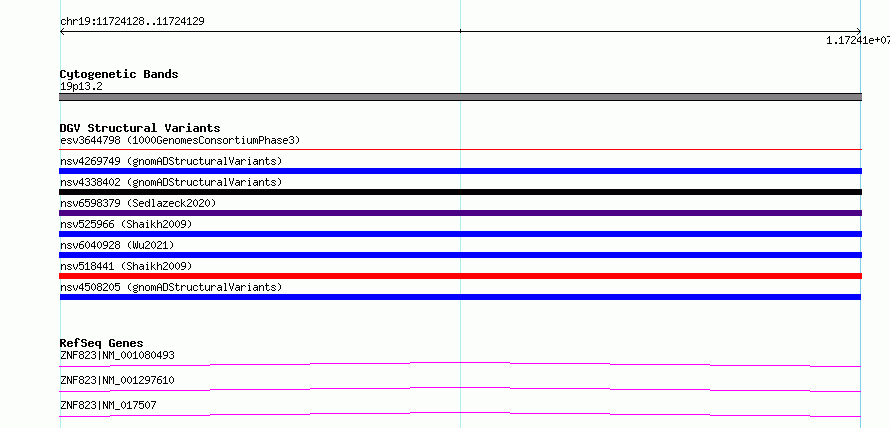Click the blue bar under nsv4269749

(460, 171)
